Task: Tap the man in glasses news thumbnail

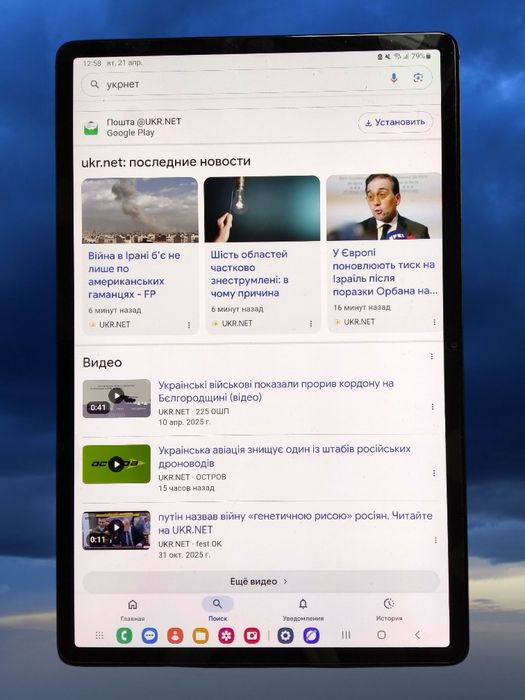Action: 384,207
